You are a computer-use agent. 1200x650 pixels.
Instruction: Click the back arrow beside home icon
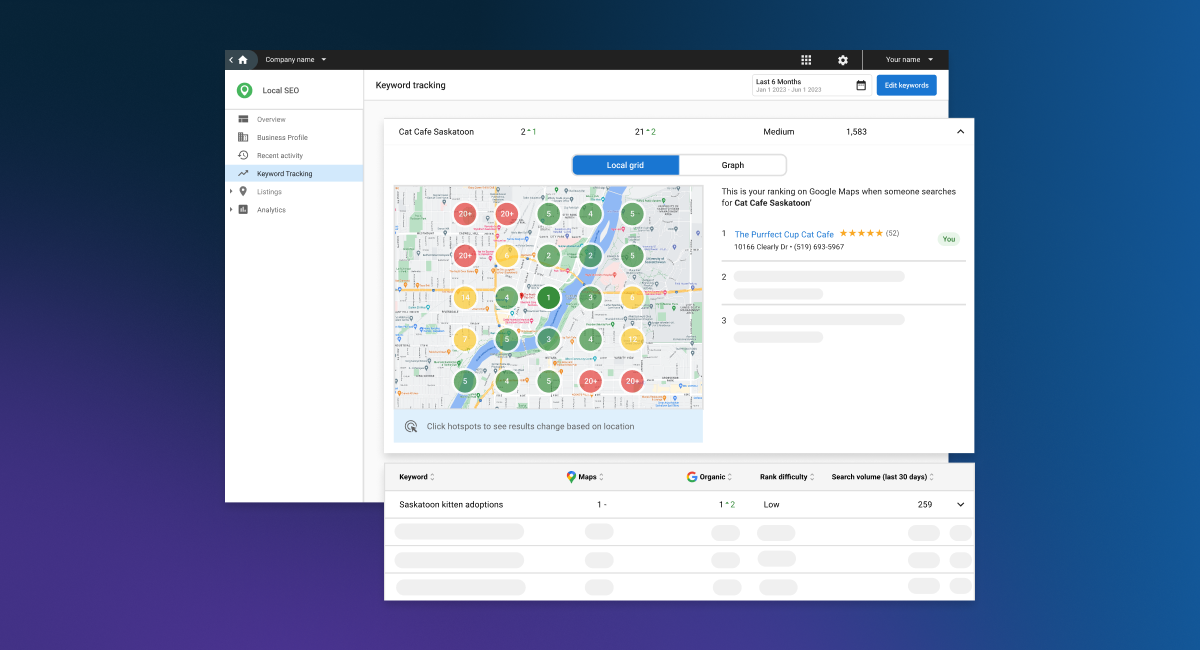(231, 60)
